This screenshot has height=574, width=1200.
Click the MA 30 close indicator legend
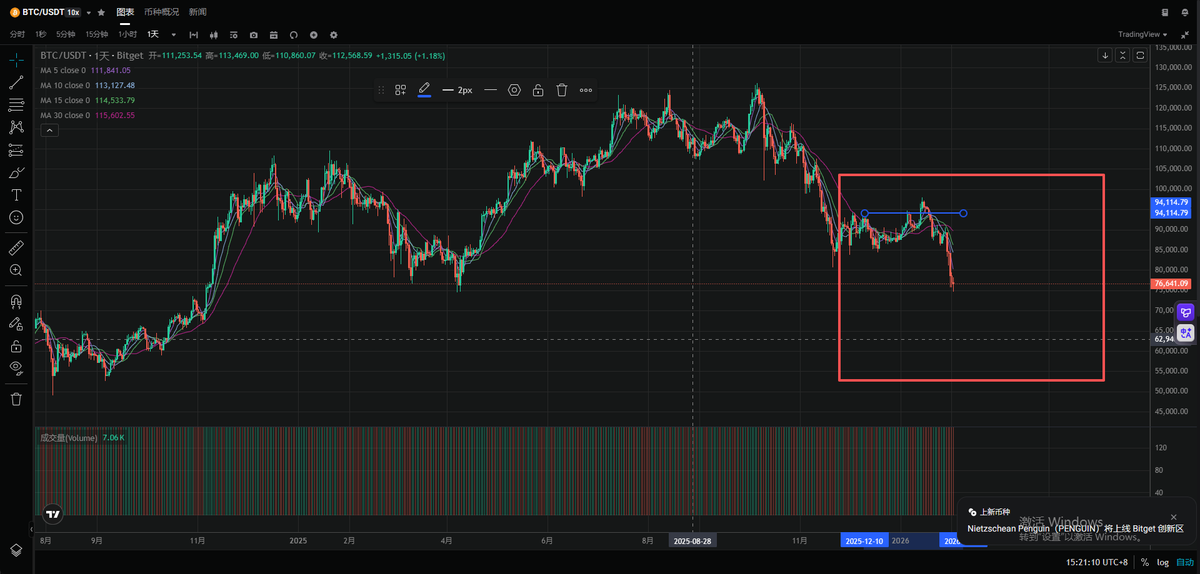87,115
